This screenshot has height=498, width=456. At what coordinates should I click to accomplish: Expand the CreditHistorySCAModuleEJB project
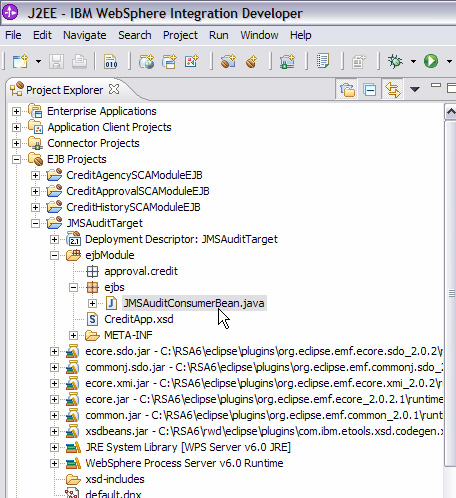(x=35, y=207)
